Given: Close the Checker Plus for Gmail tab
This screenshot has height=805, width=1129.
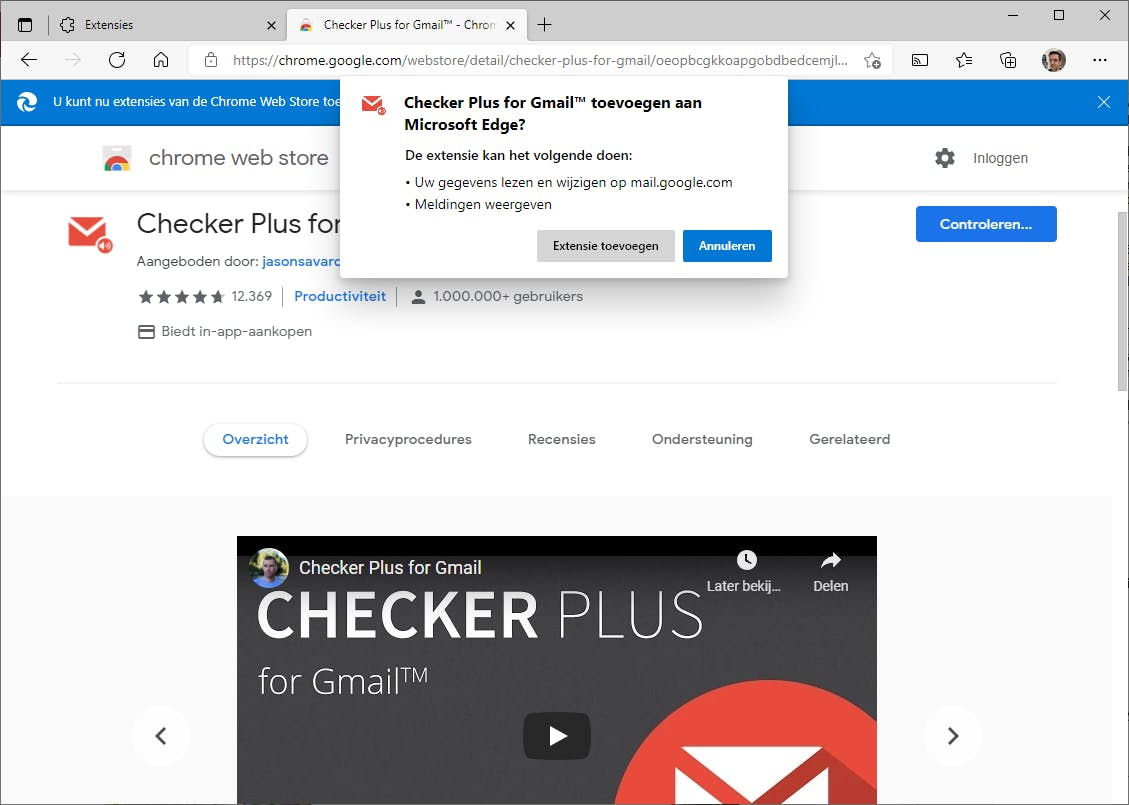Looking at the screenshot, I should 510,25.
